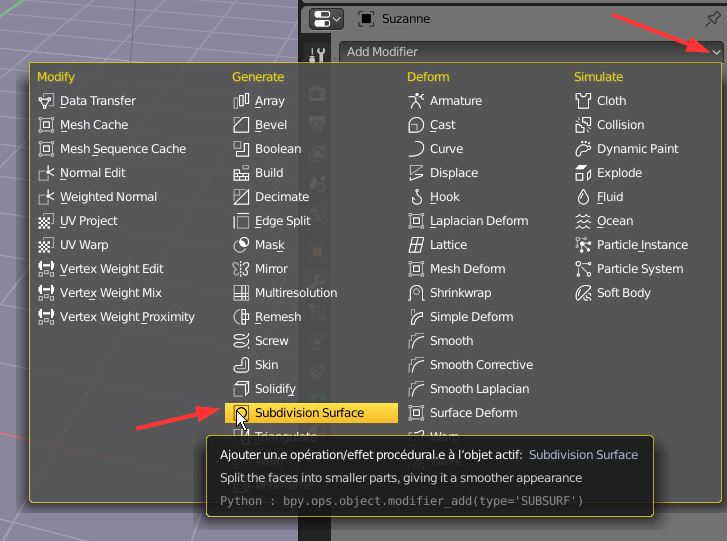Click the Vertex Weight Edit icon
Image resolution: width=727 pixels, height=541 pixels.
coord(46,269)
